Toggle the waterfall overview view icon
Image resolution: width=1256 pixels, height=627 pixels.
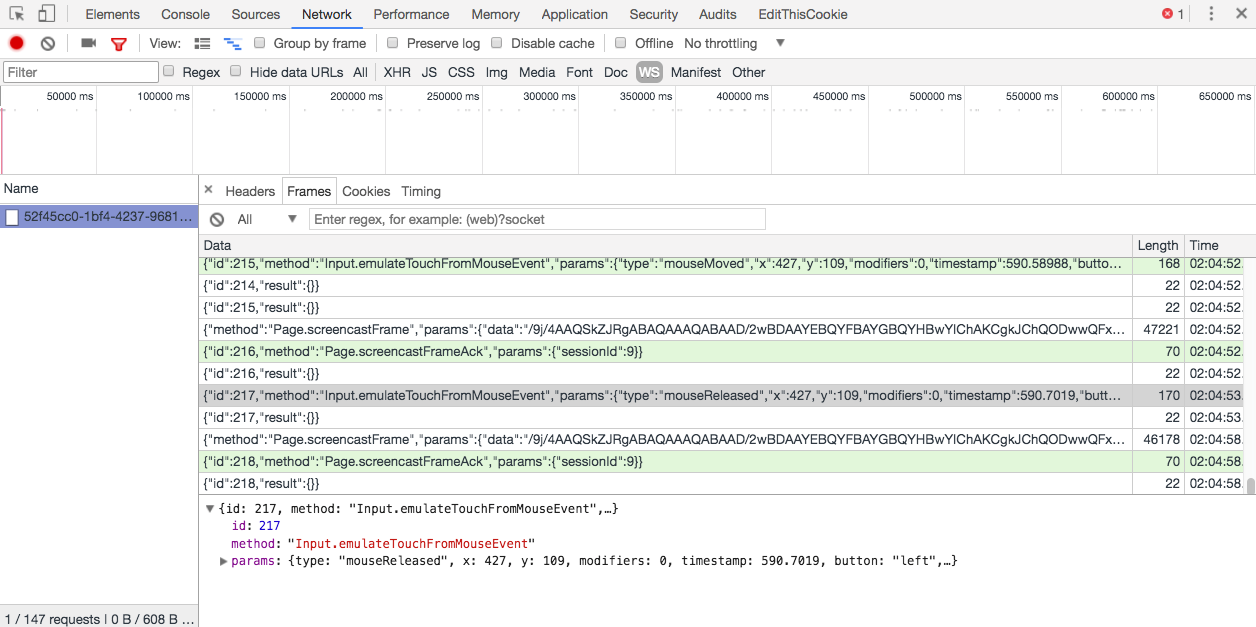tap(233, 43)
